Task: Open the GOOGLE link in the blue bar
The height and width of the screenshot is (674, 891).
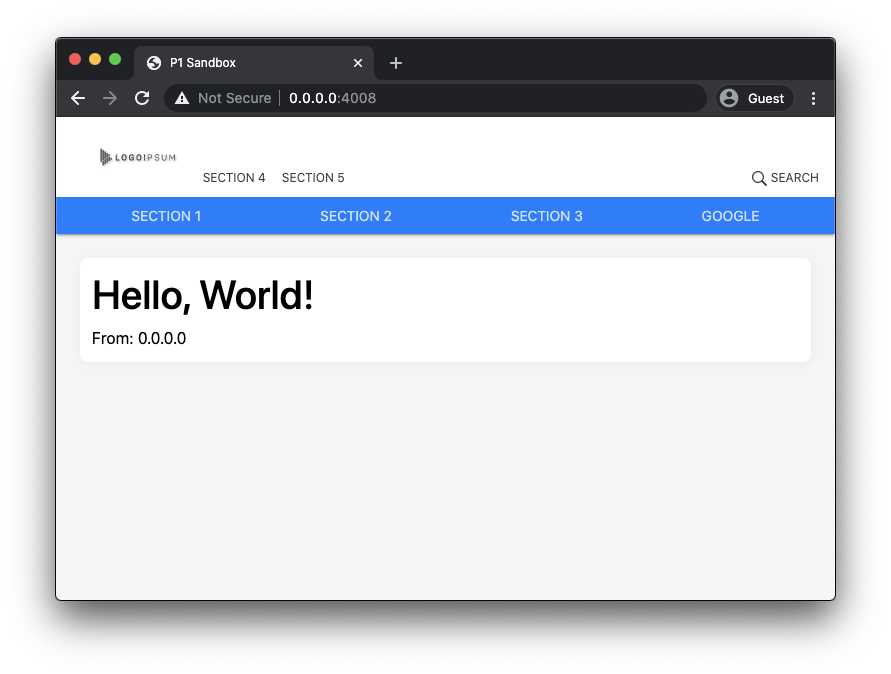Action: click(x=730, y=216)
